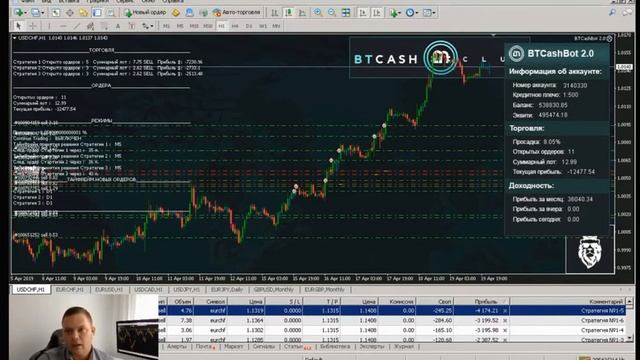Image resolution: width=640 pixels, height=360 pixels.
Task: Open the New Chart toolbar icon
Action: (19, 13)
